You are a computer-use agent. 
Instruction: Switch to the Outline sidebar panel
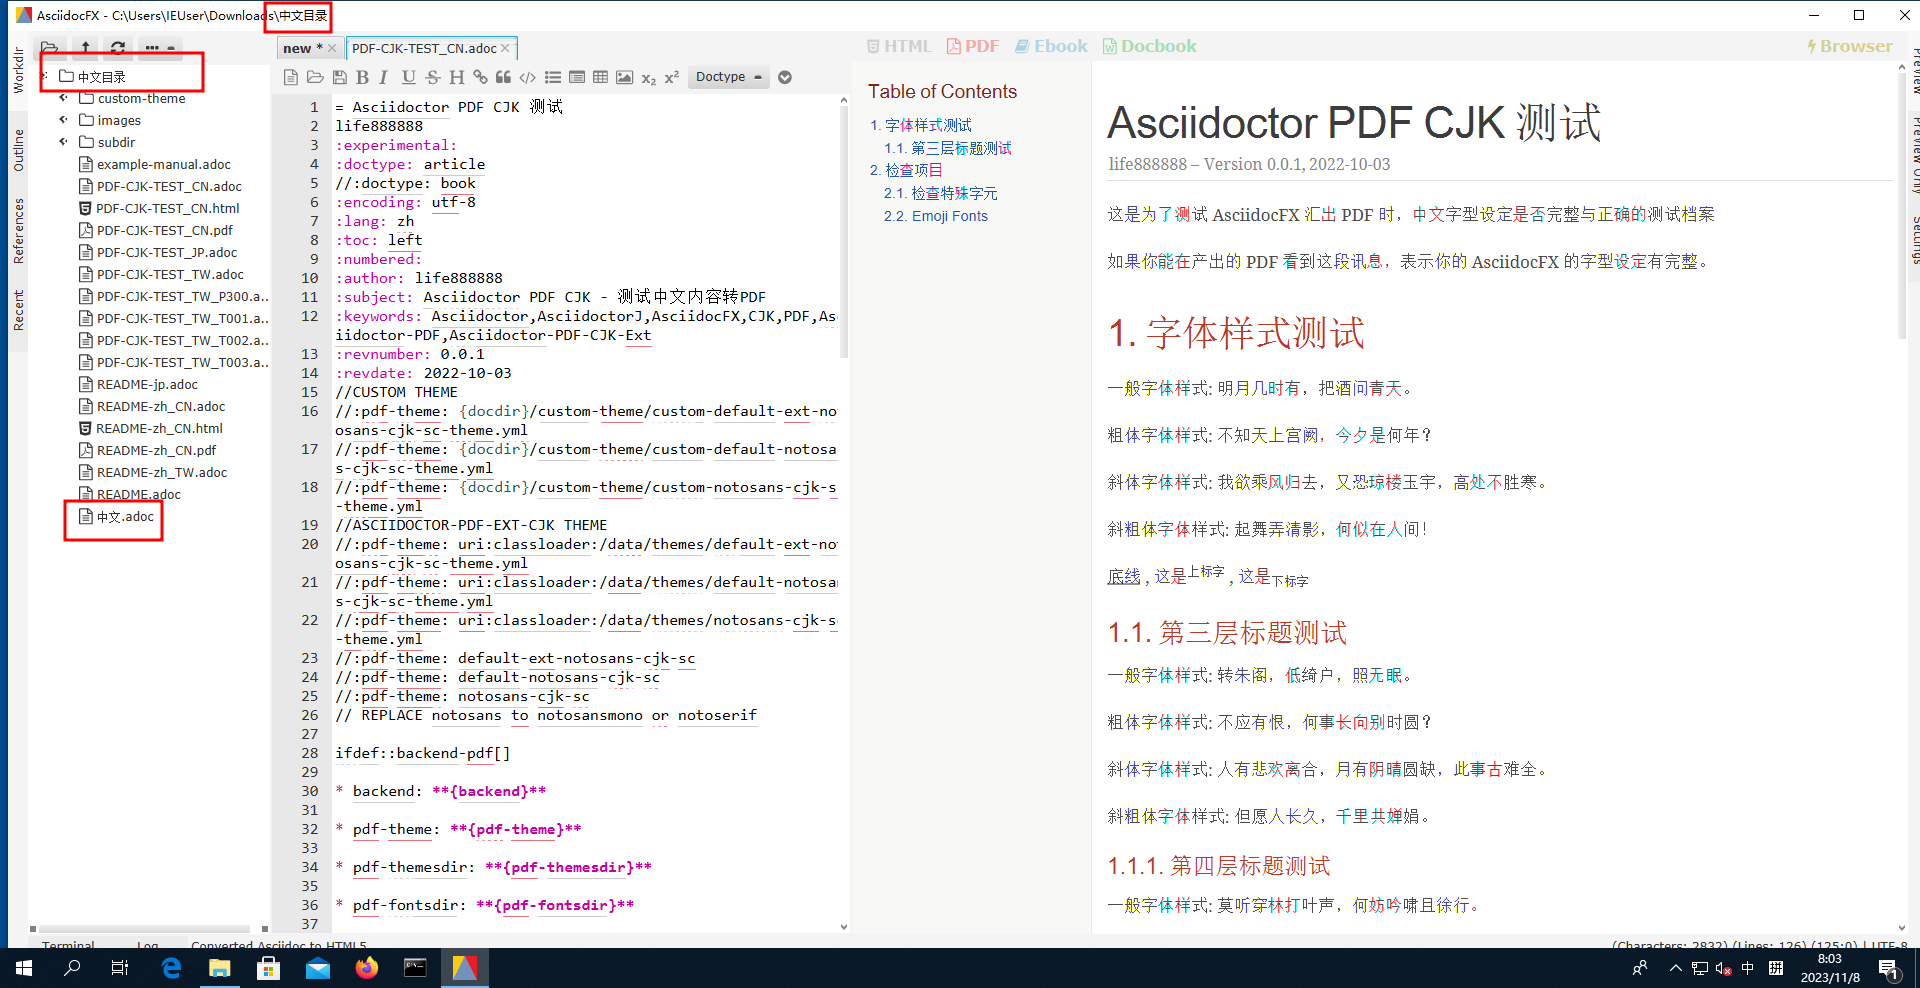[17, 148]
